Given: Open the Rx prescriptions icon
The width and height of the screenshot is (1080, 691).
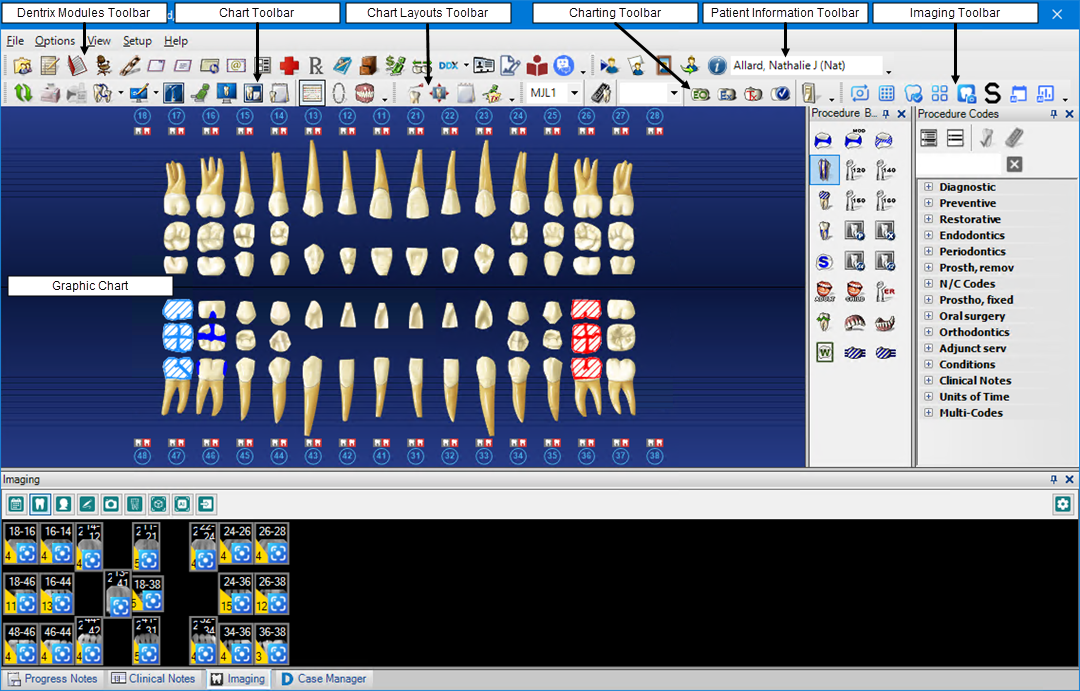Looking at the screenshot, I should pos(316,66).
